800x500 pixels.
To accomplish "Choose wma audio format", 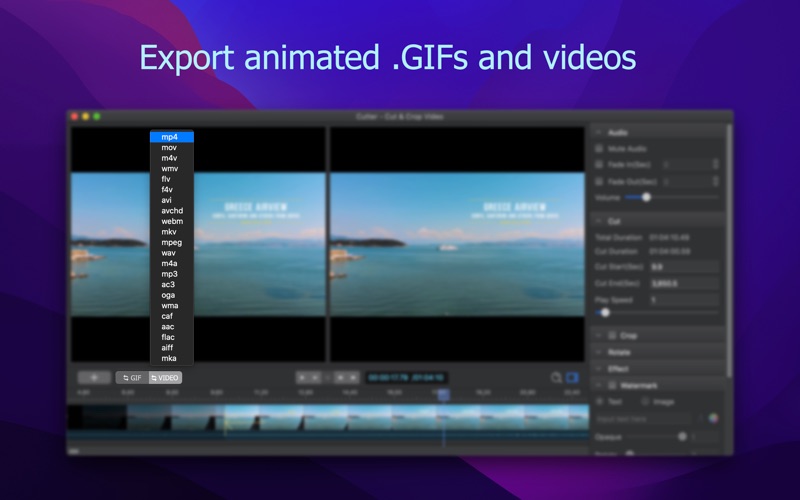I will tap(172, 306).
